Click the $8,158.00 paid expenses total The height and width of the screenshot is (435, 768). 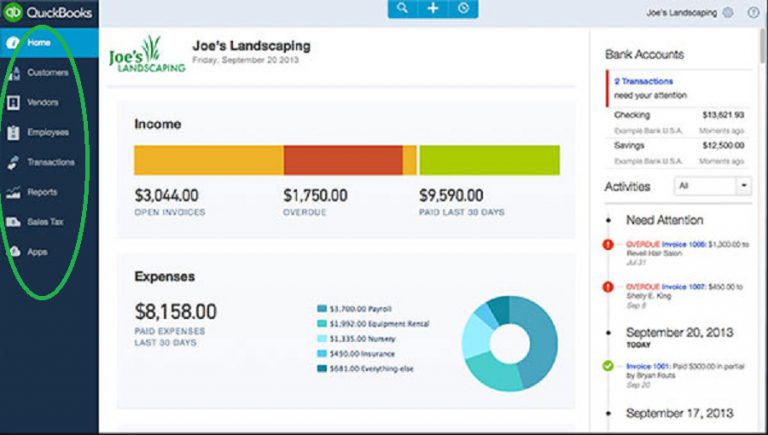tap(175, 312)
